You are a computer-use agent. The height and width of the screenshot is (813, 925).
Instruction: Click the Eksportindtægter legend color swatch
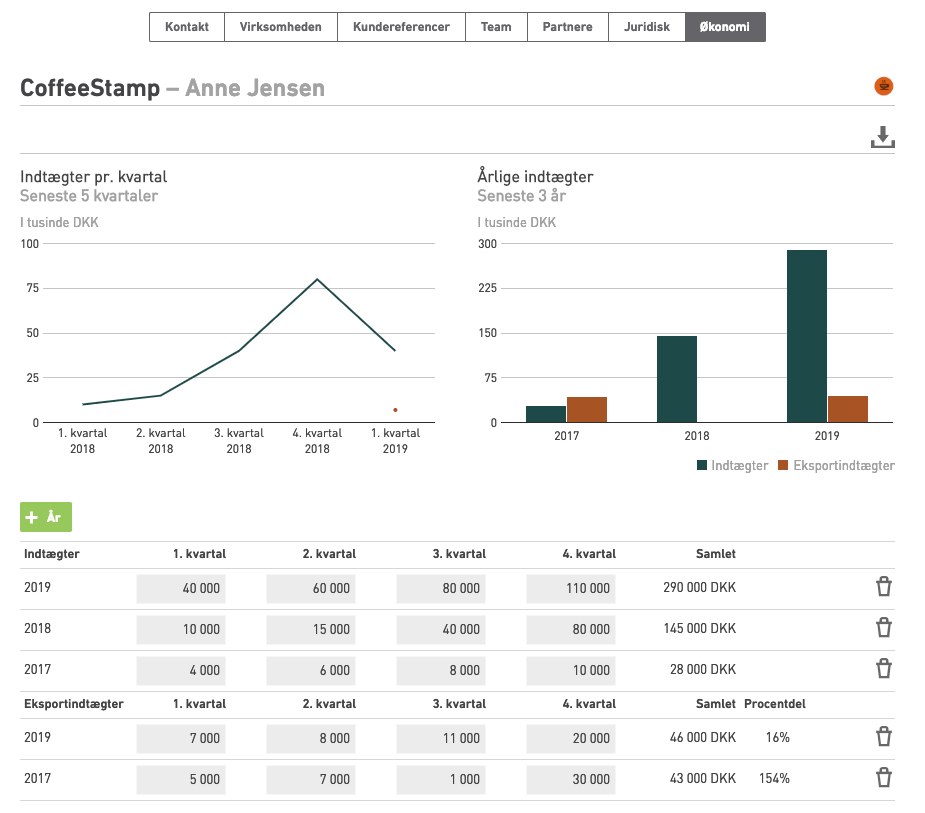click(x=783, y=465)
